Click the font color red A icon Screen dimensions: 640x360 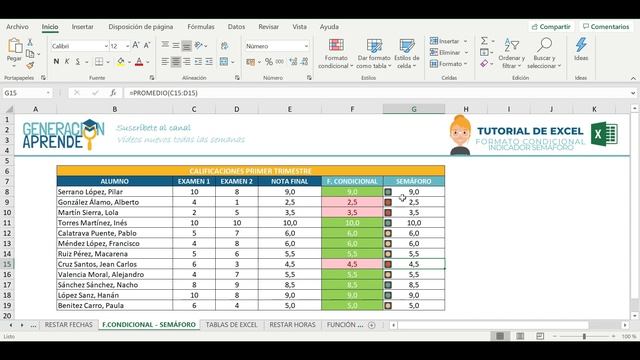(x=139, y=62)
